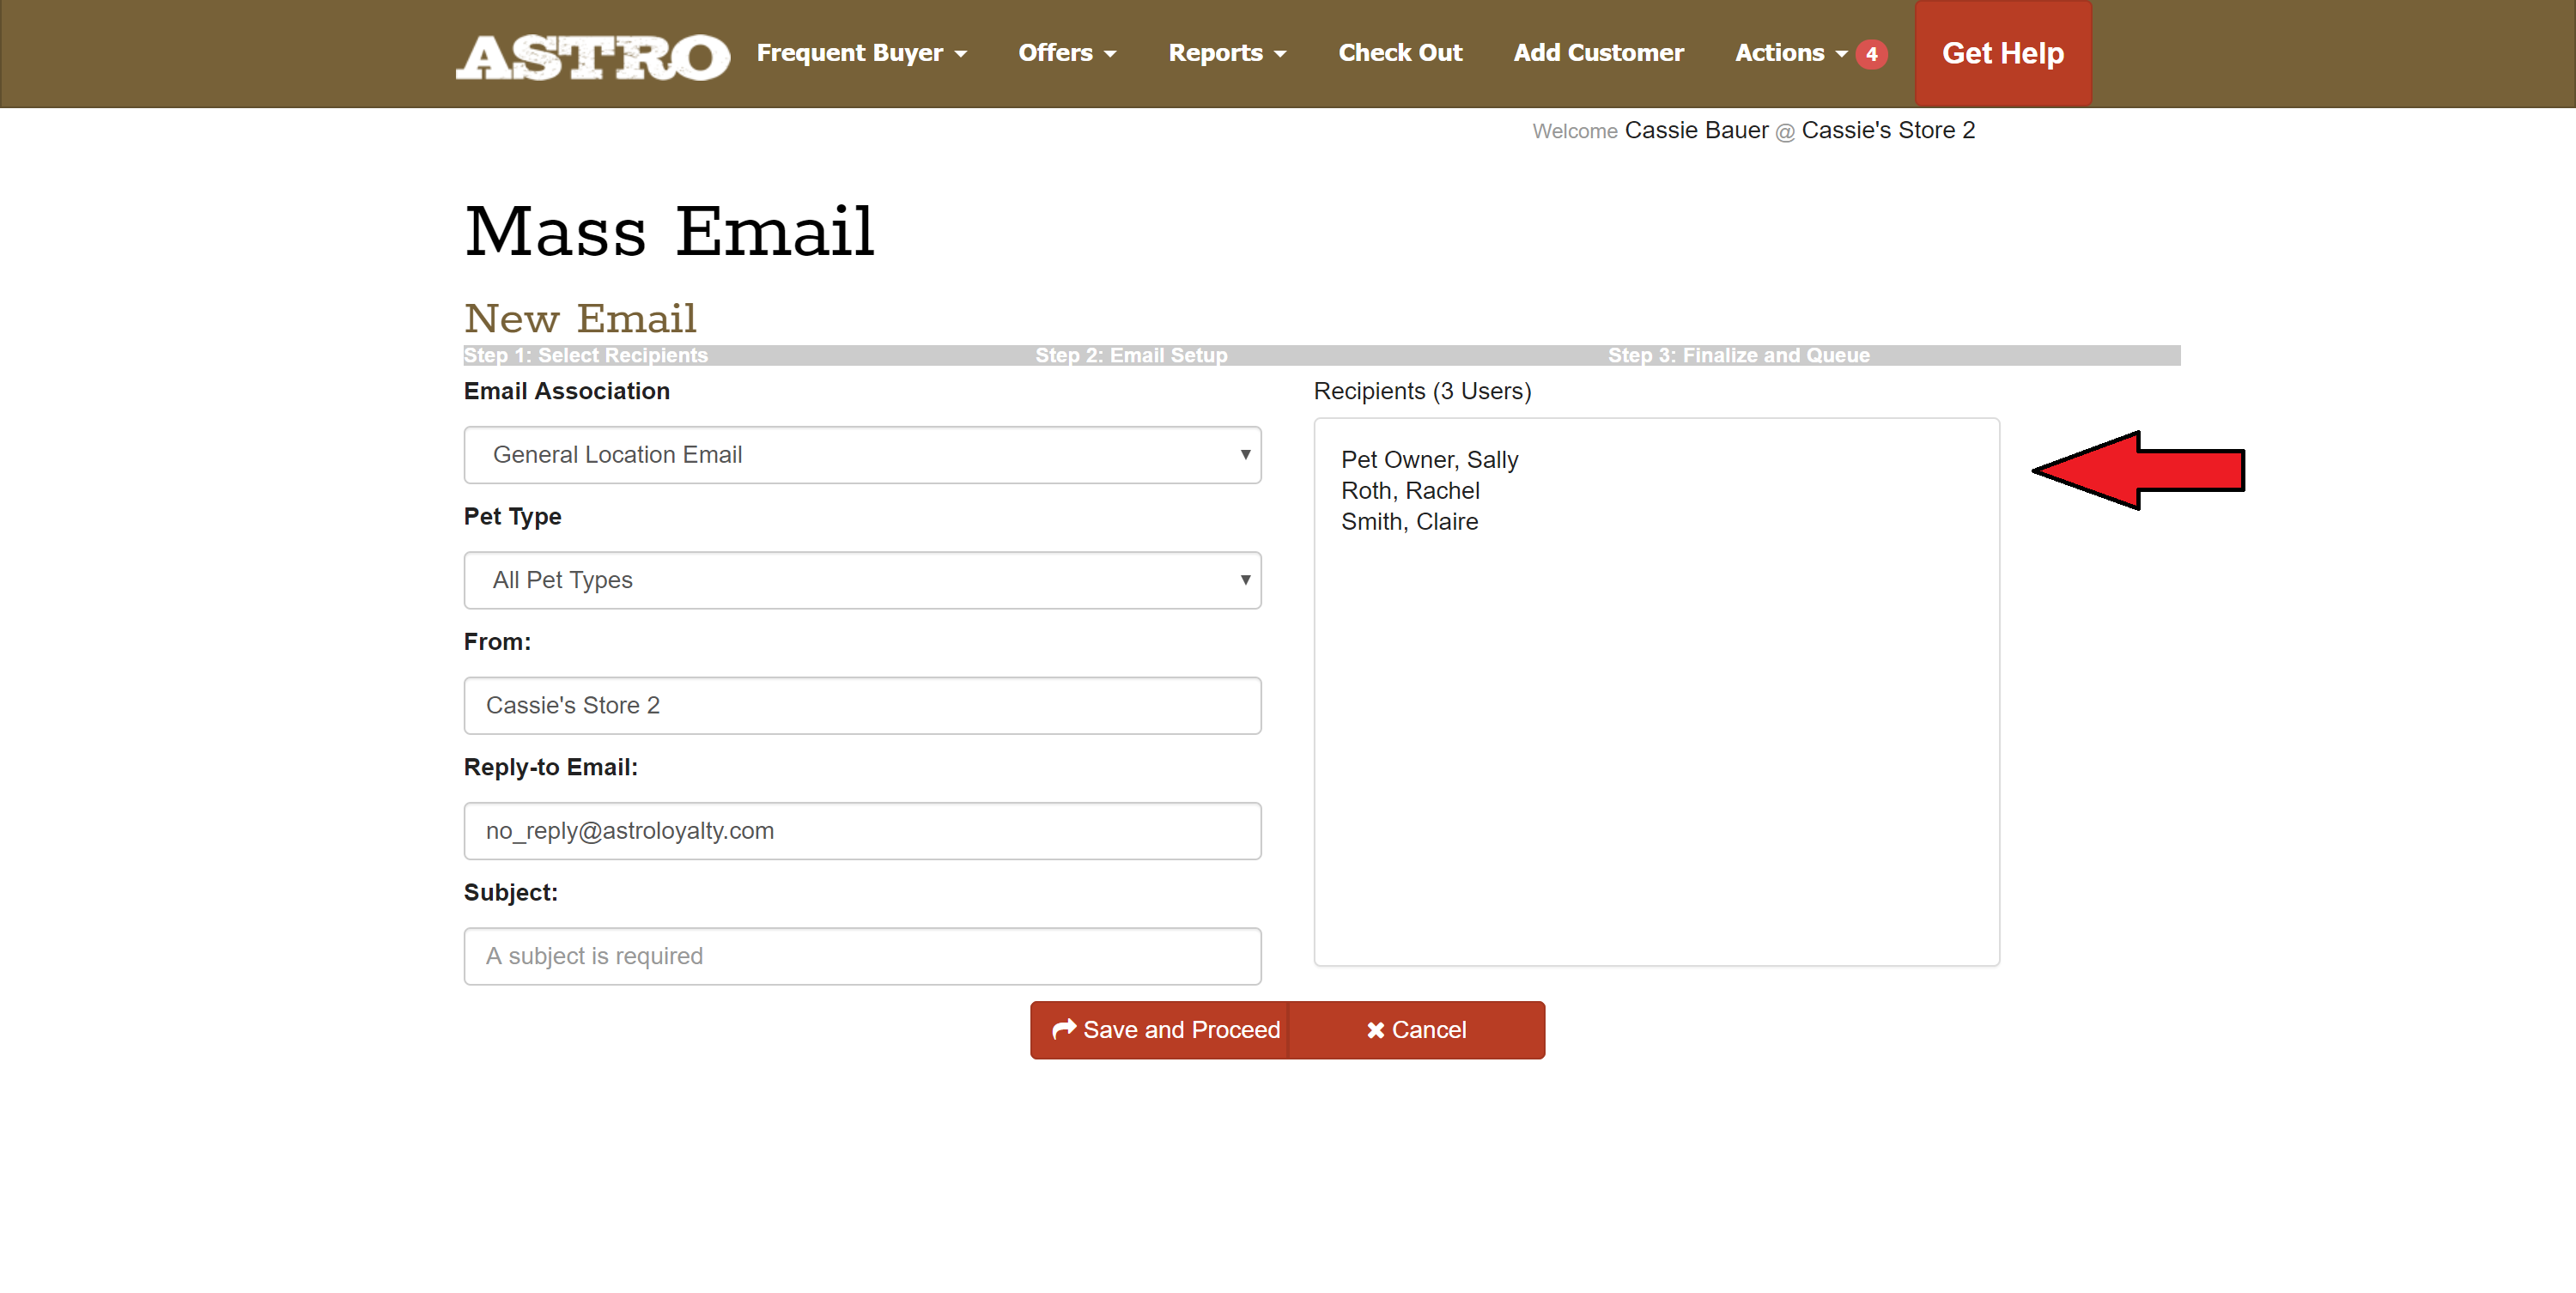Click the Step 1 progress bar segment
The width and height of the screenshot is (2576, 1293).
pos(587,355)
